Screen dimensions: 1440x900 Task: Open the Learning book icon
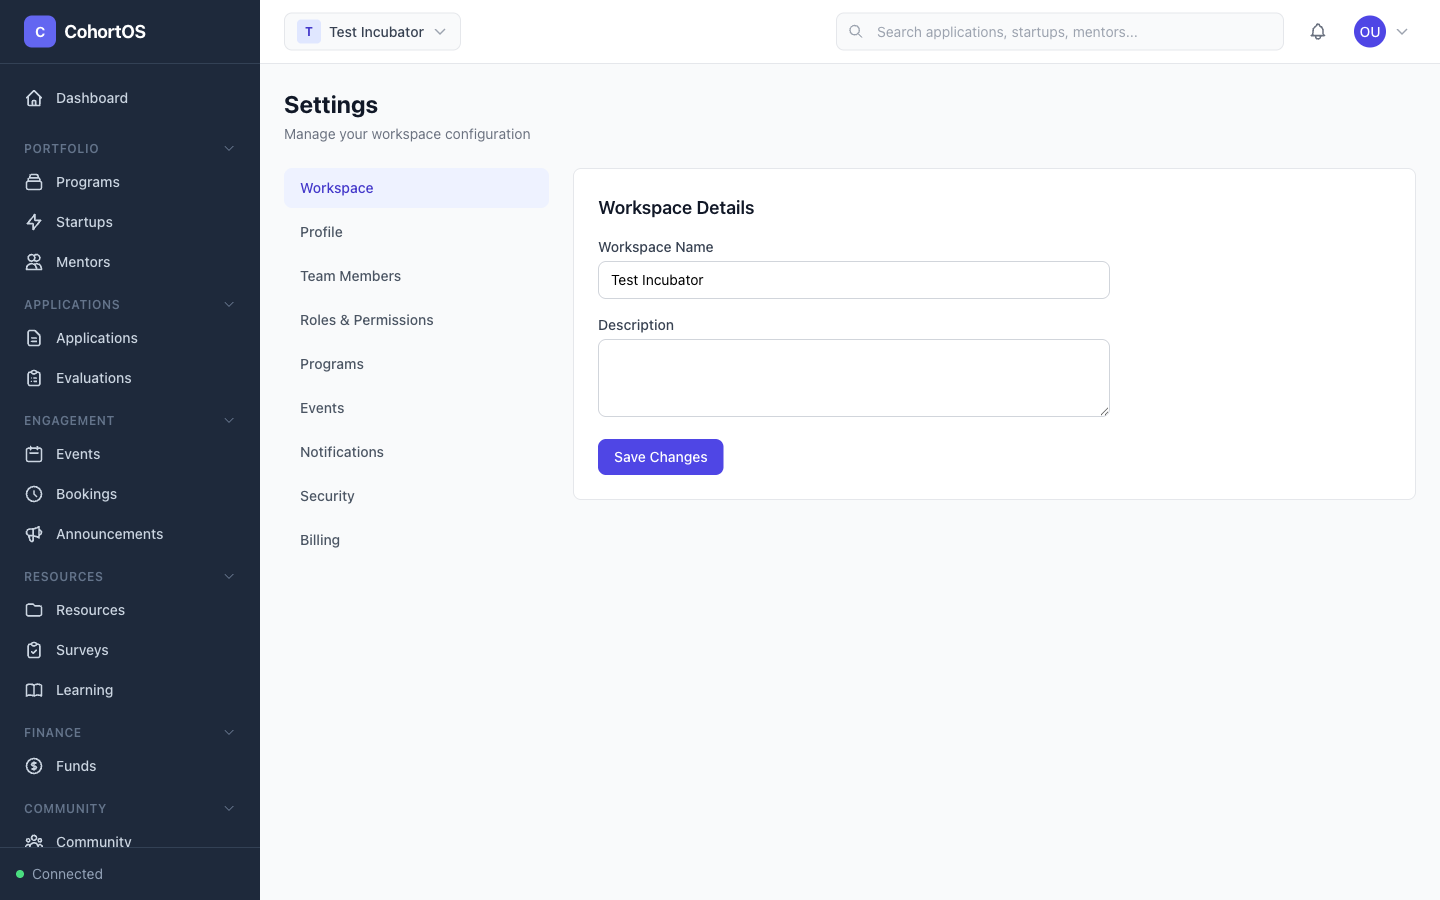[x=34, y=690]
